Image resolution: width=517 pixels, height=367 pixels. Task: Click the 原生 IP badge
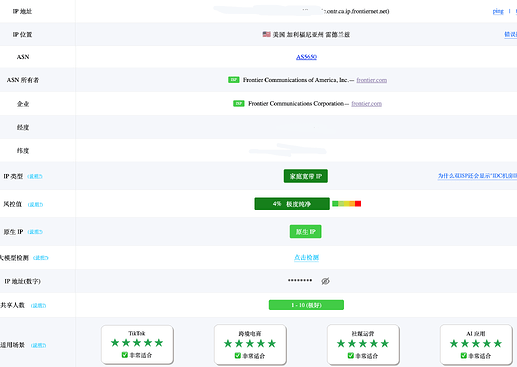[x=306, y=231]
